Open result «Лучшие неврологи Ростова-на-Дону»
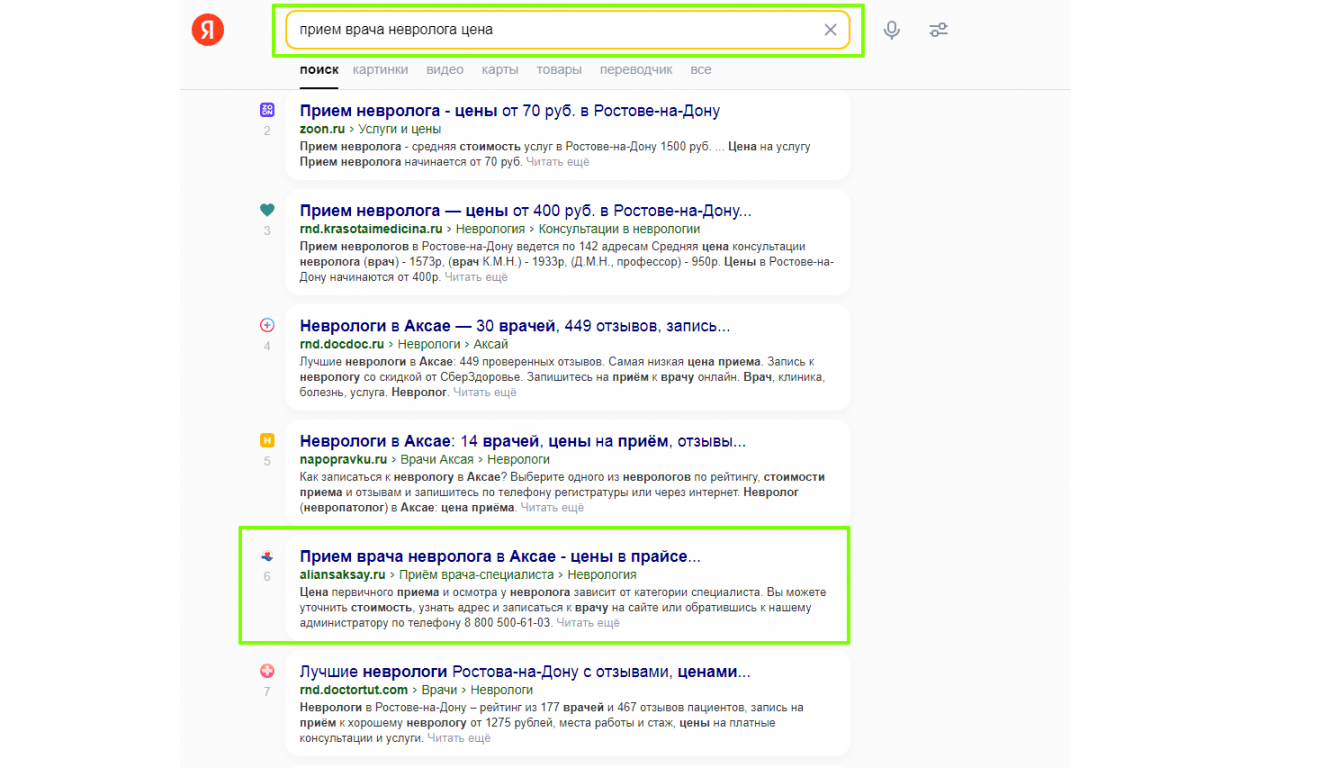The height and width of the screenshot is (768, 1340). [525, 672]
